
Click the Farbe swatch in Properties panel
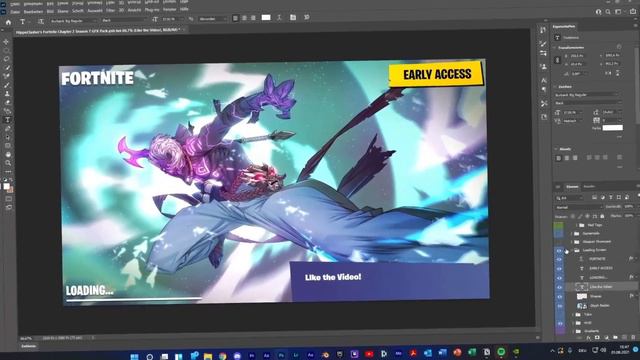(x=613, y=128)
